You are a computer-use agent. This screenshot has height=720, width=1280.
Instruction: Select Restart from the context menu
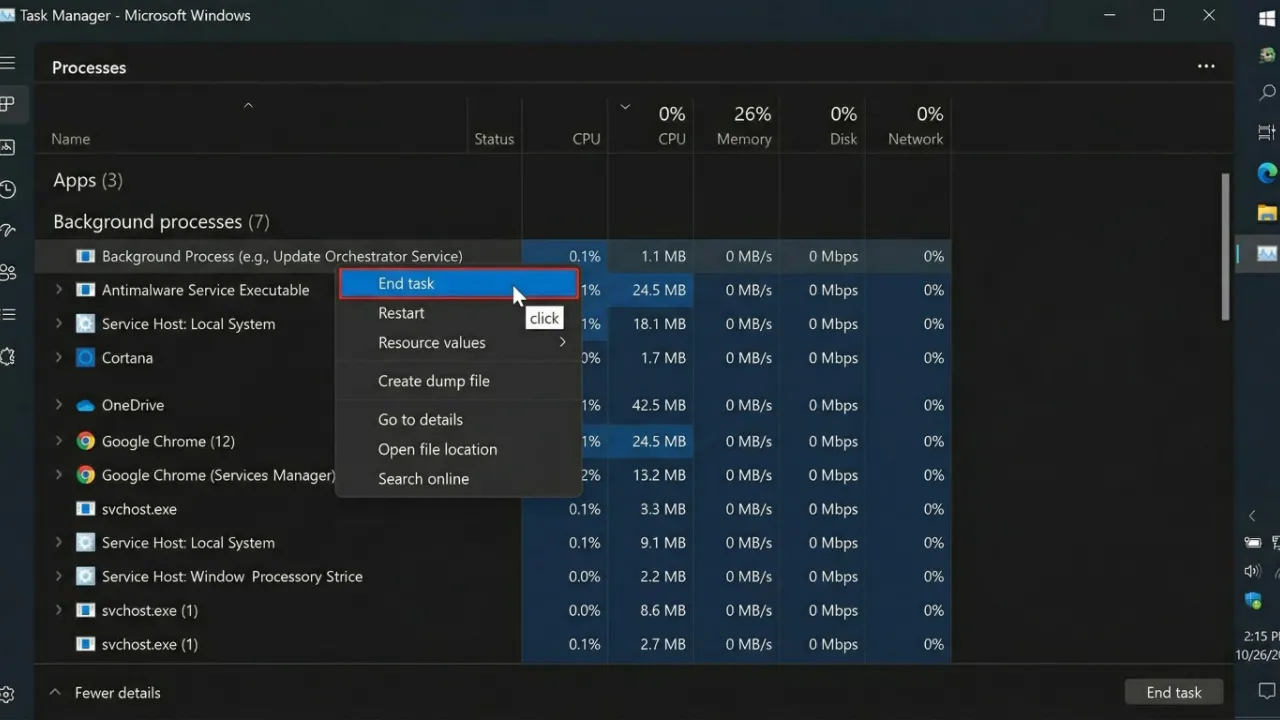coord(401,313)
